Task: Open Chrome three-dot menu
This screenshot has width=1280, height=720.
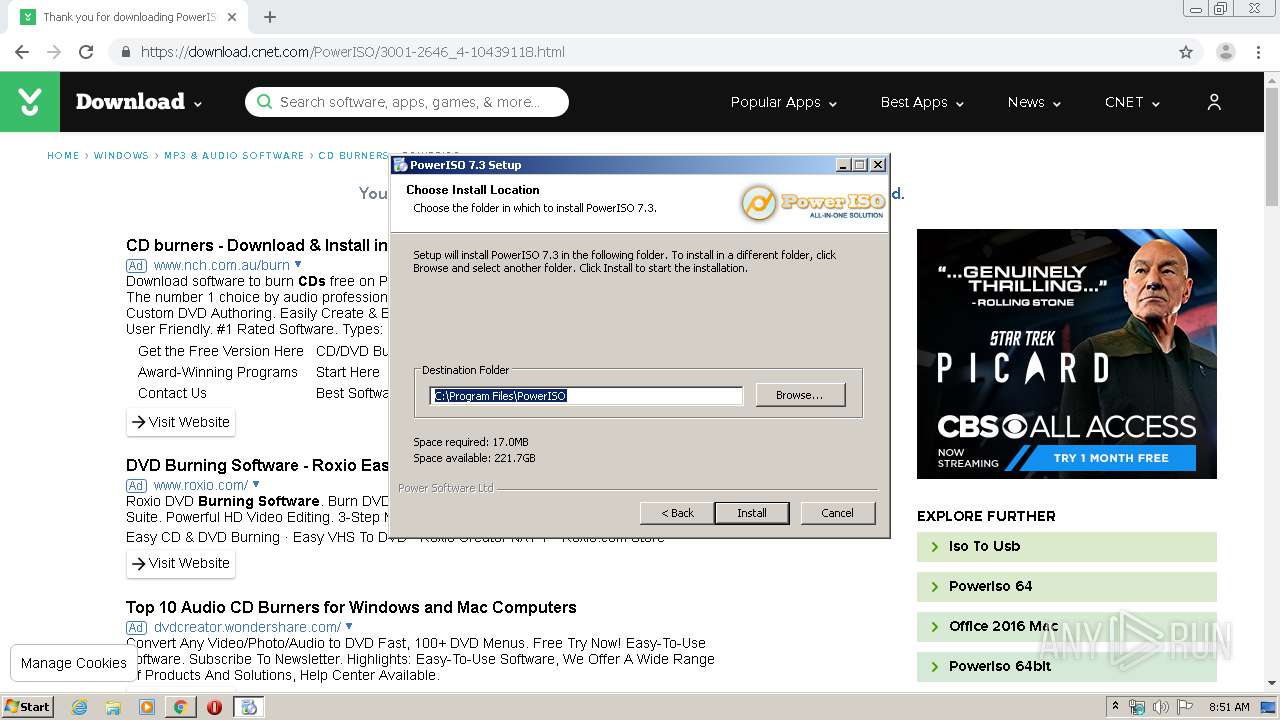Action: click(1259, 52)
